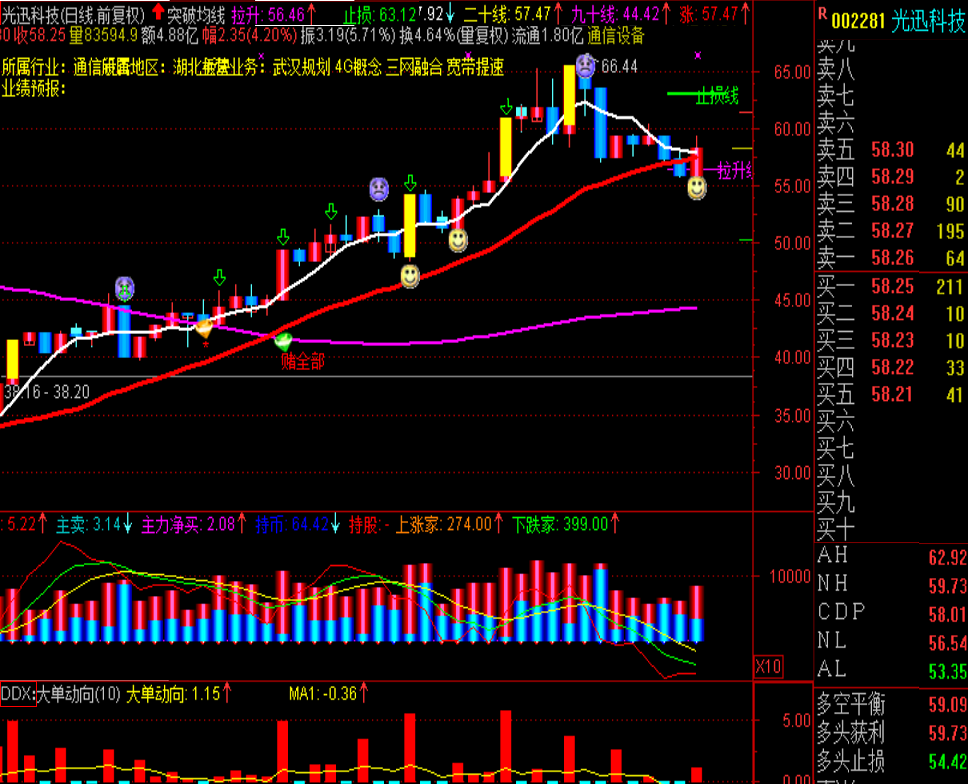Click the 多空平衡 59.09 row

pos(891,704)
